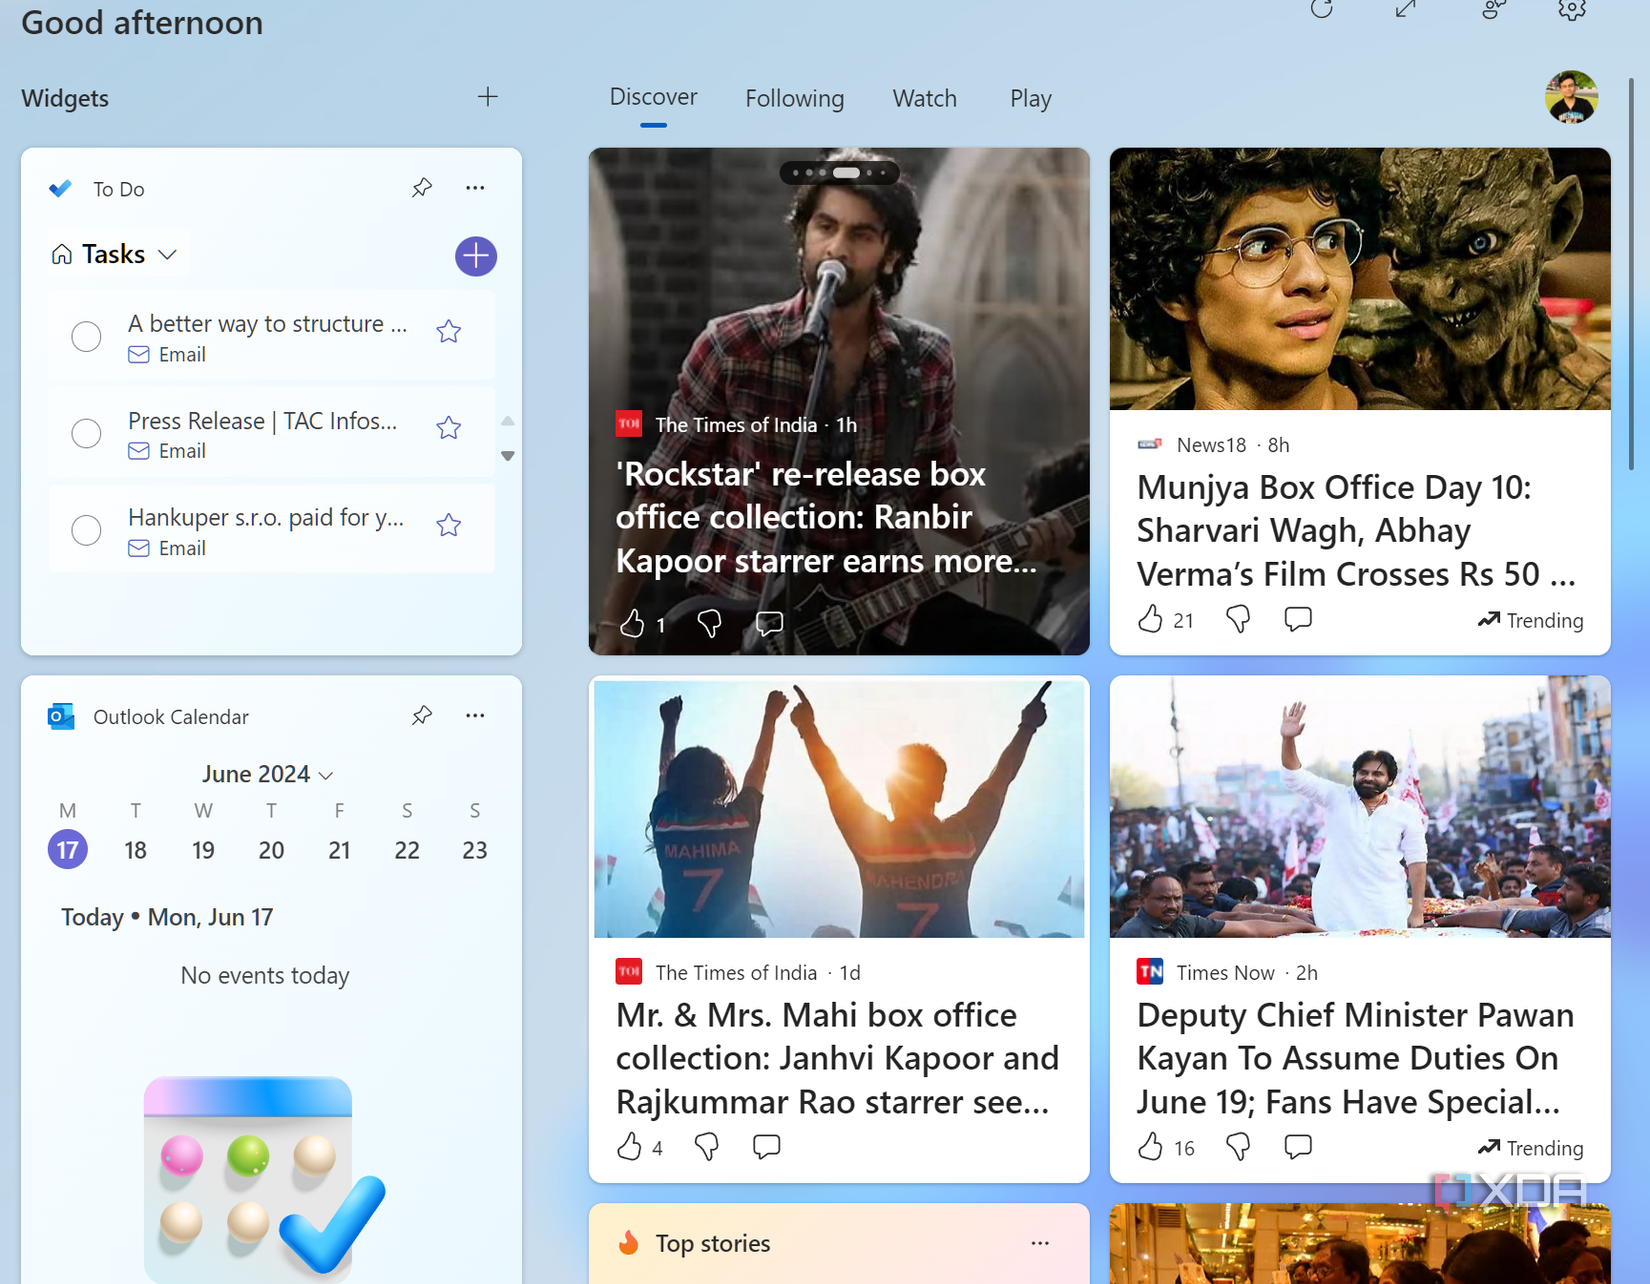Open Top stories more options menu
1650x1284 pixels.
pyautogui.click(x=1038, y=1243)
